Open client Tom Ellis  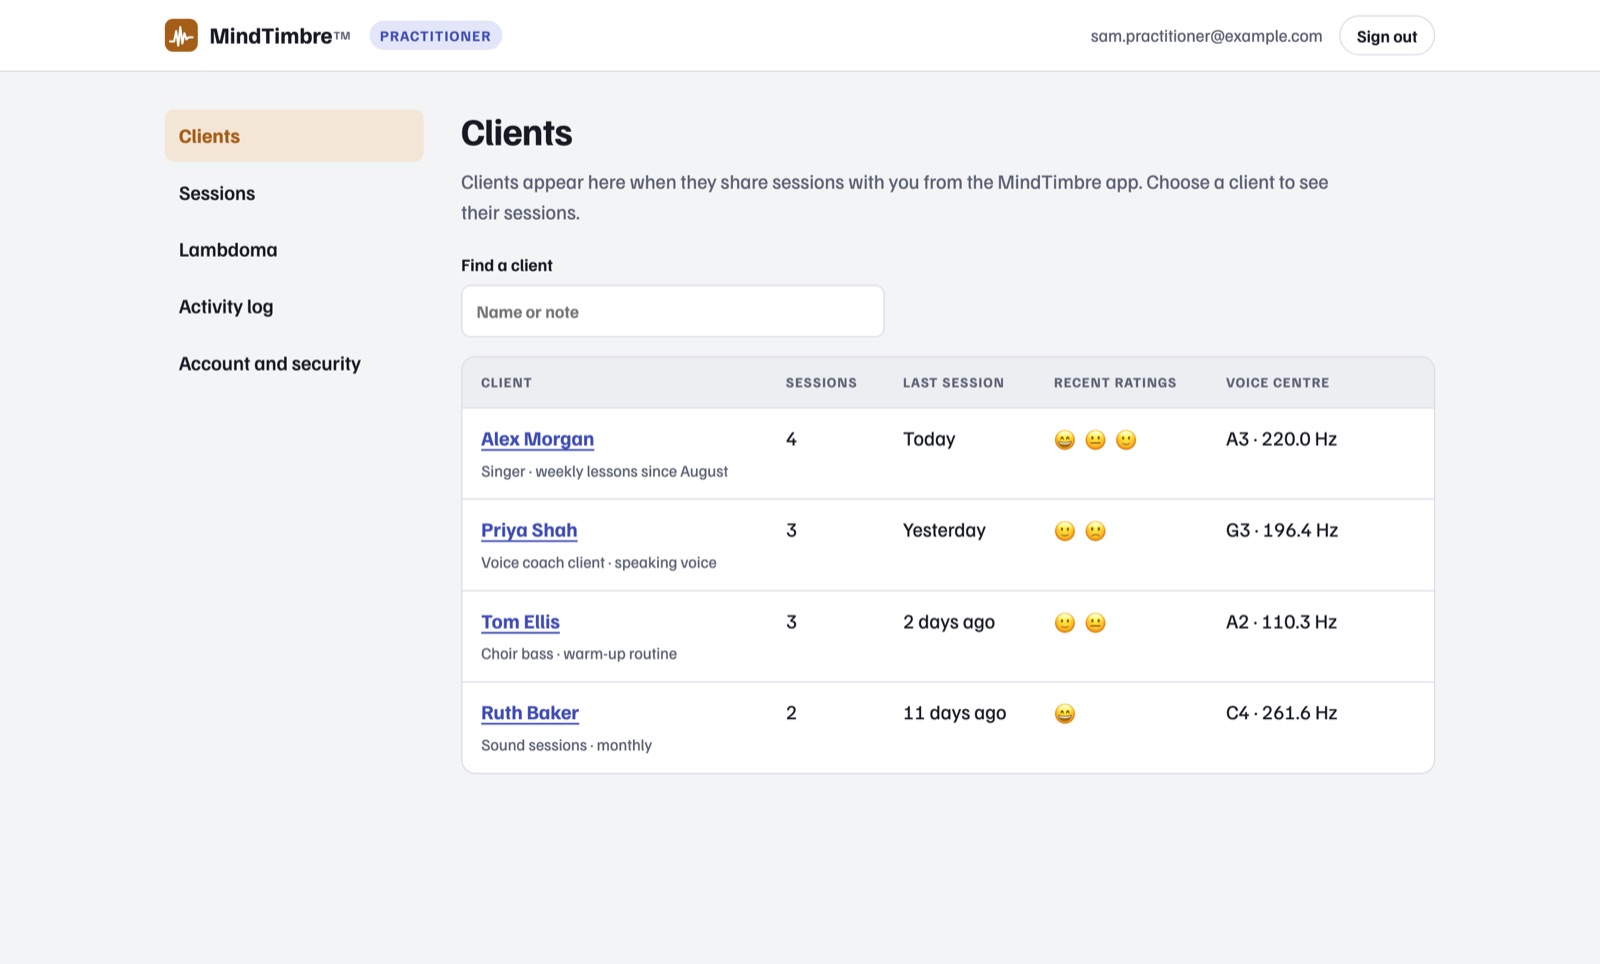point(520,622)
